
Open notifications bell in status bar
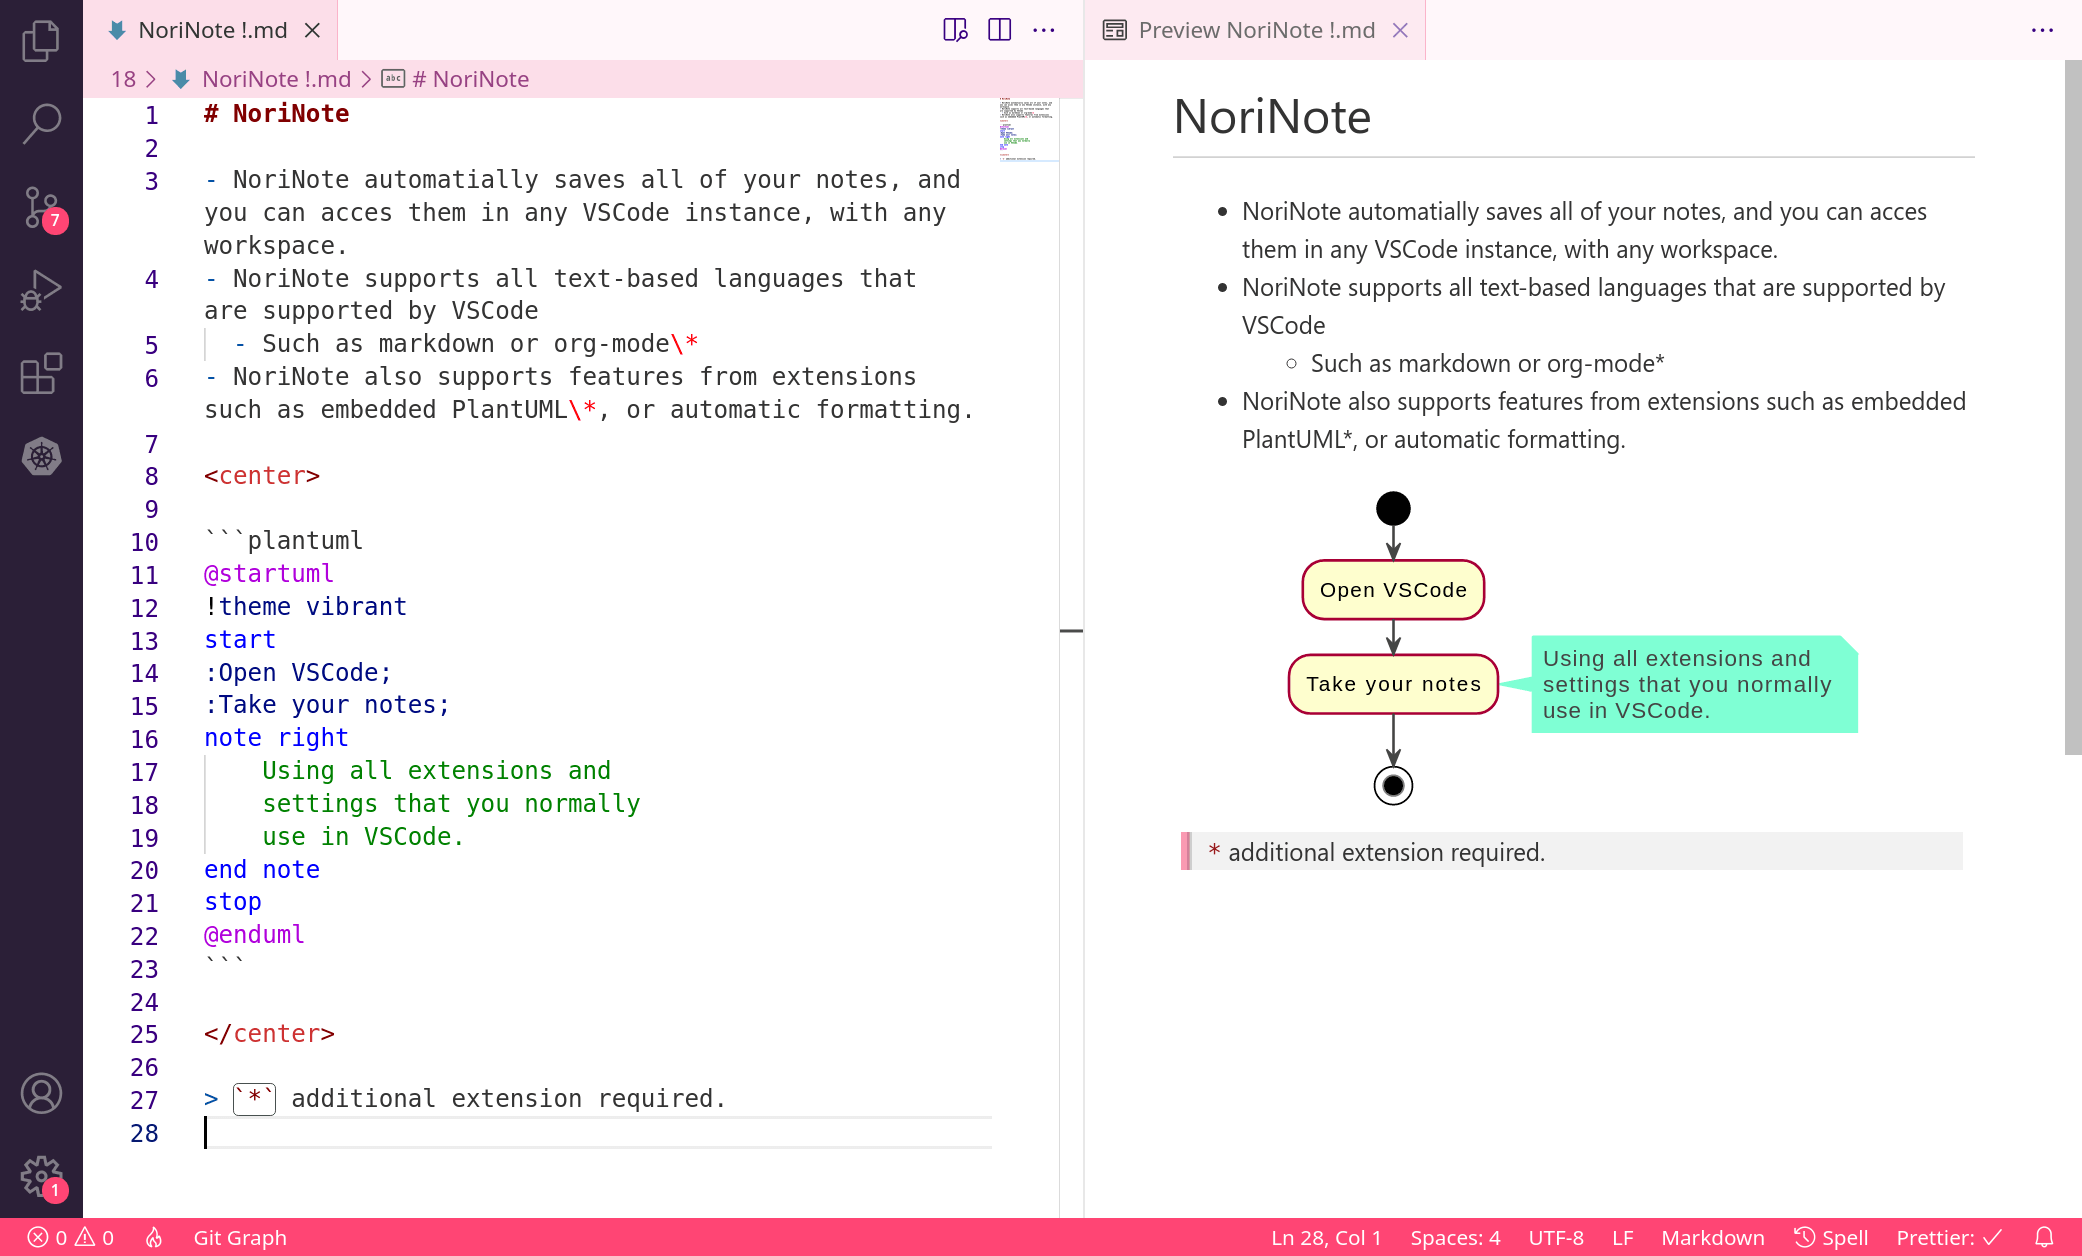pos(2045,1238)
